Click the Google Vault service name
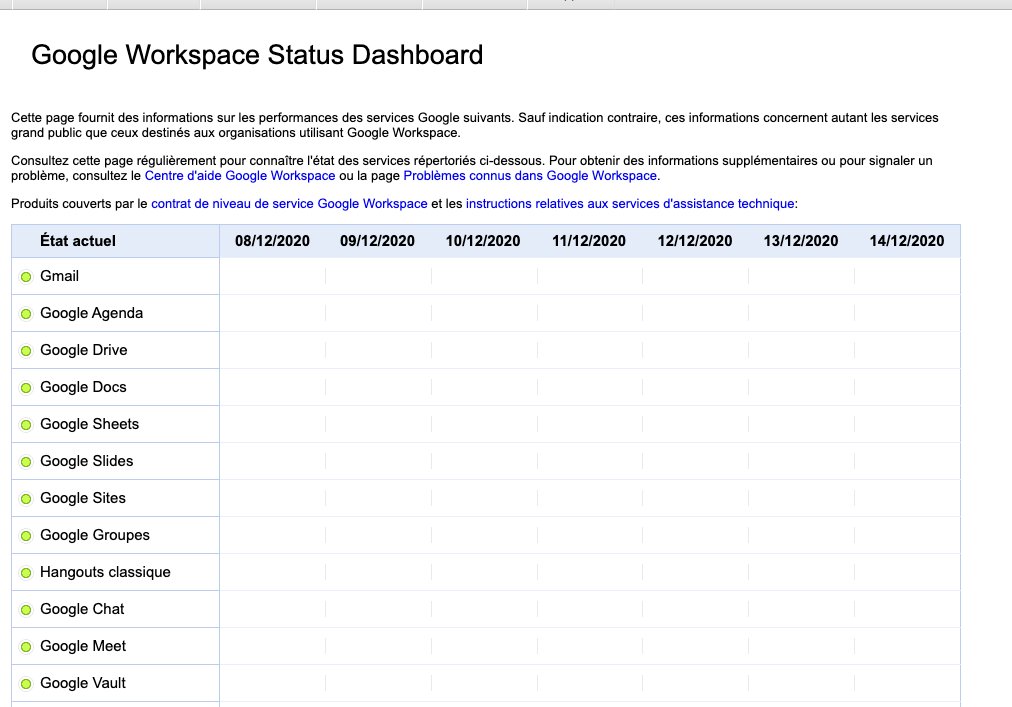This screenshot has height=707, width=1012. click(x=83, y=682)
